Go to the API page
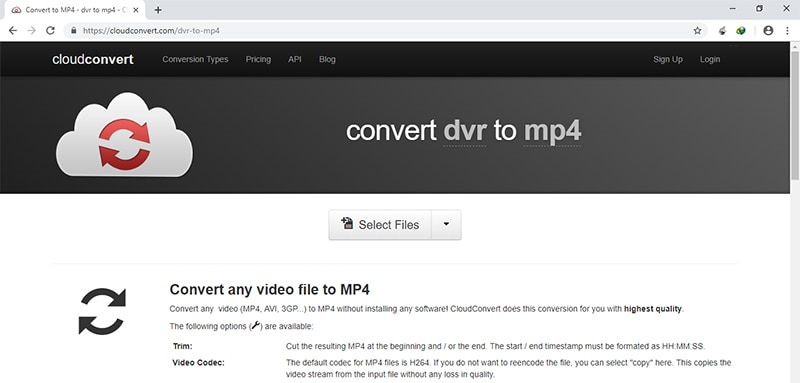The height and width of the screenshot is (383, 800). (294, 59)
